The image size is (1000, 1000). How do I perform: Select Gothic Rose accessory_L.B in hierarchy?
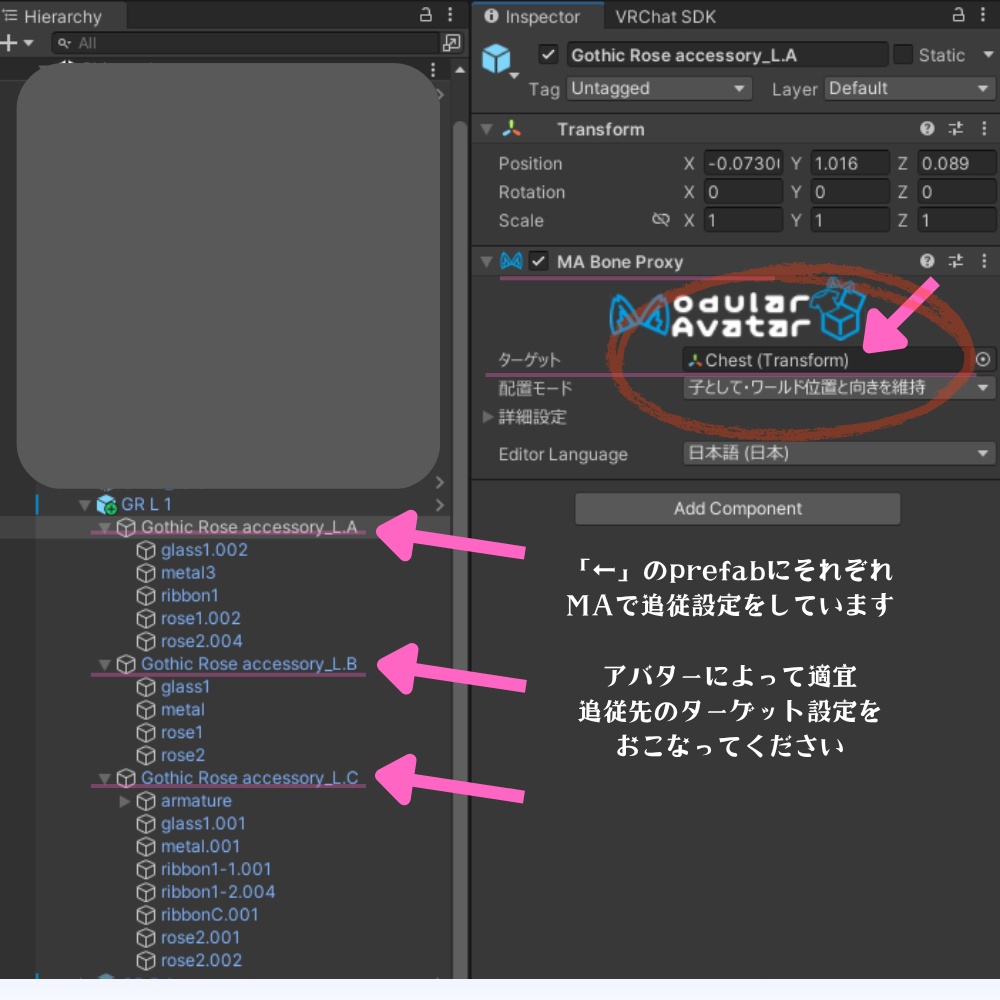click(x=249, y=664)
